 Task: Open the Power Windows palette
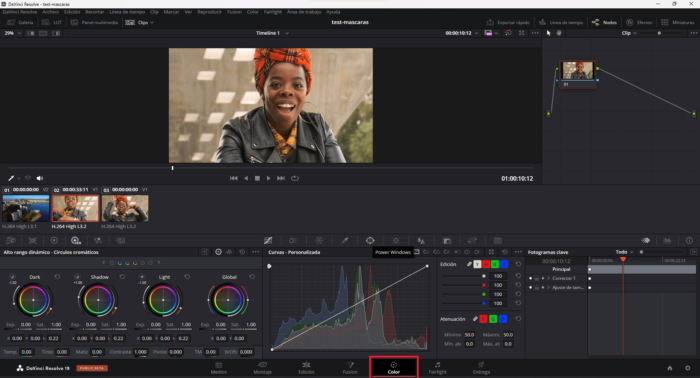(370, 241)
